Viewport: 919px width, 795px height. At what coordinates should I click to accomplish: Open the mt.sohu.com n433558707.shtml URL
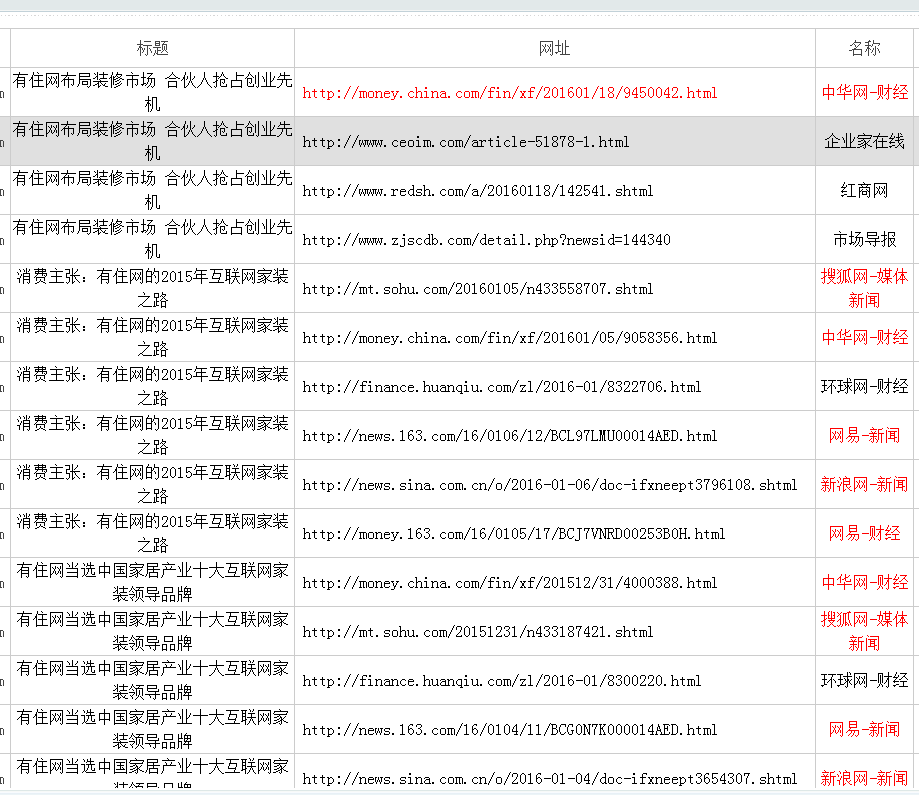[x=478, y=289]
